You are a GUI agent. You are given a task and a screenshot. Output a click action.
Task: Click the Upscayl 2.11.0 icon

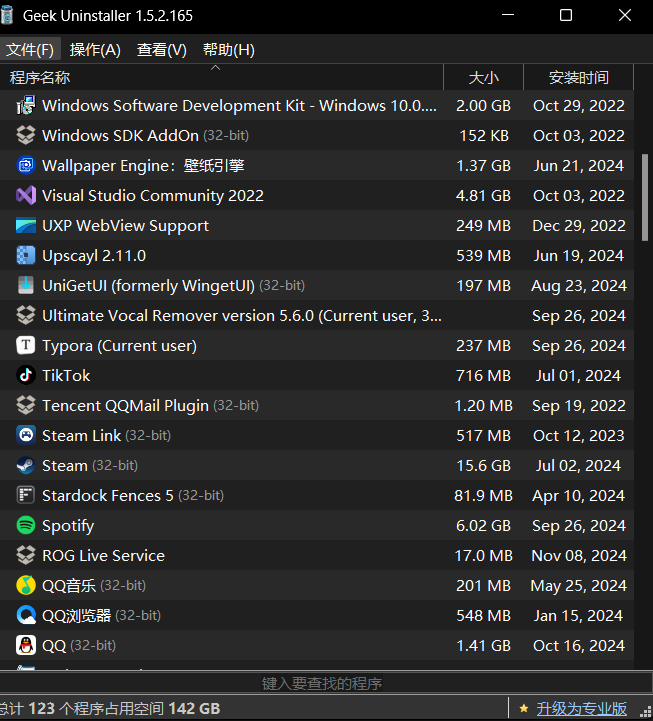[x=26, y=255]
